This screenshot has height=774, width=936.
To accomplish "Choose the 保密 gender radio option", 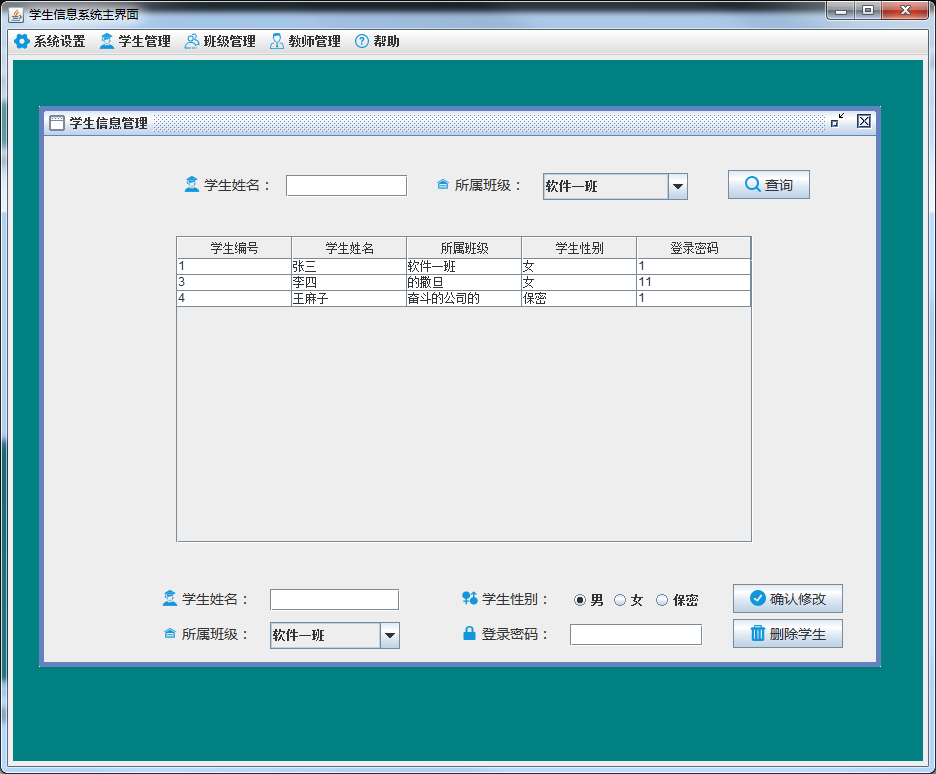I will coord(662,600).
